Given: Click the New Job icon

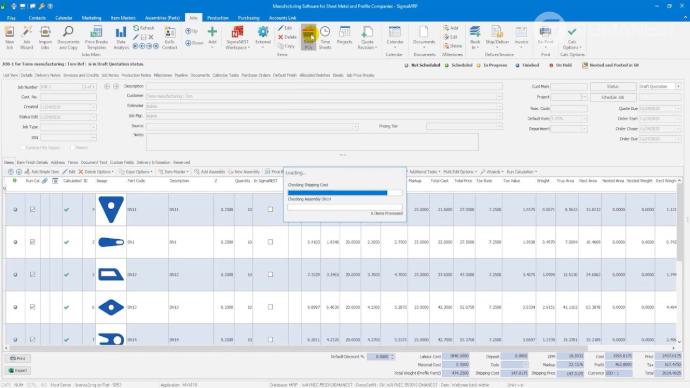Looking at the screenshot, I should tap(9, 37).
